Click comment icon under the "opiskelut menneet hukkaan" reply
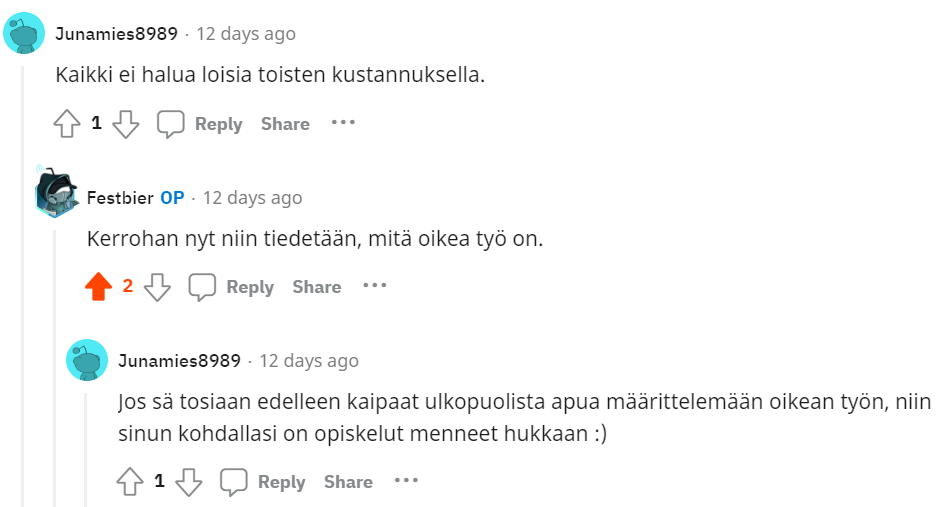This screenshot has width=939, height=507. tap(234, 482)
